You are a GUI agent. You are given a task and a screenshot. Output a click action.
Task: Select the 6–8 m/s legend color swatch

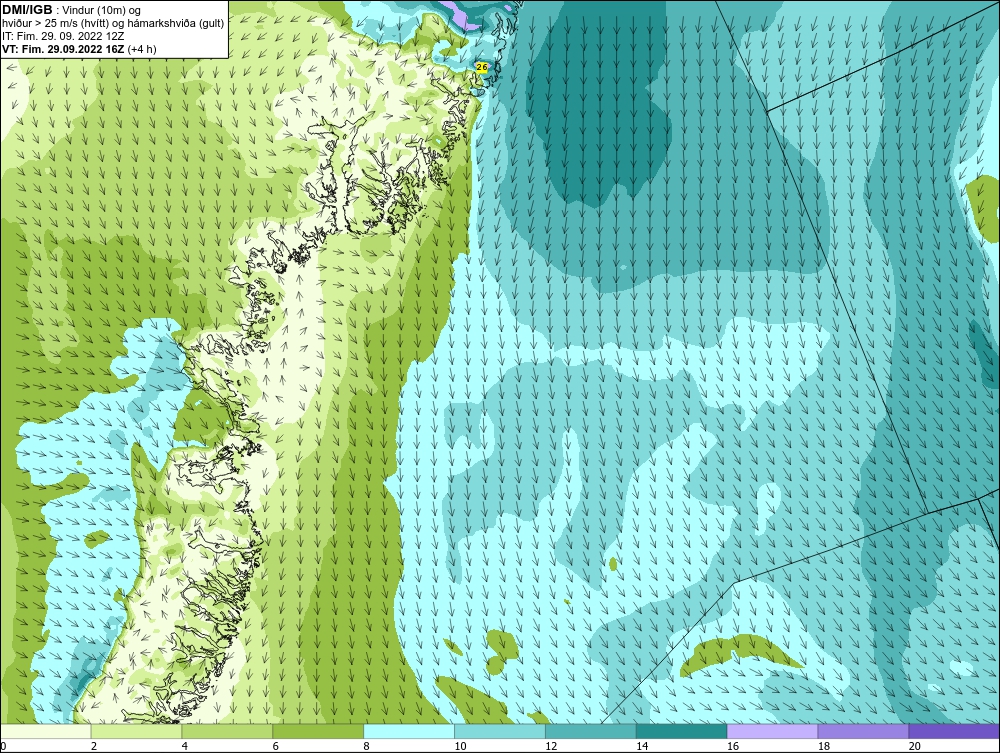[318, 731]
